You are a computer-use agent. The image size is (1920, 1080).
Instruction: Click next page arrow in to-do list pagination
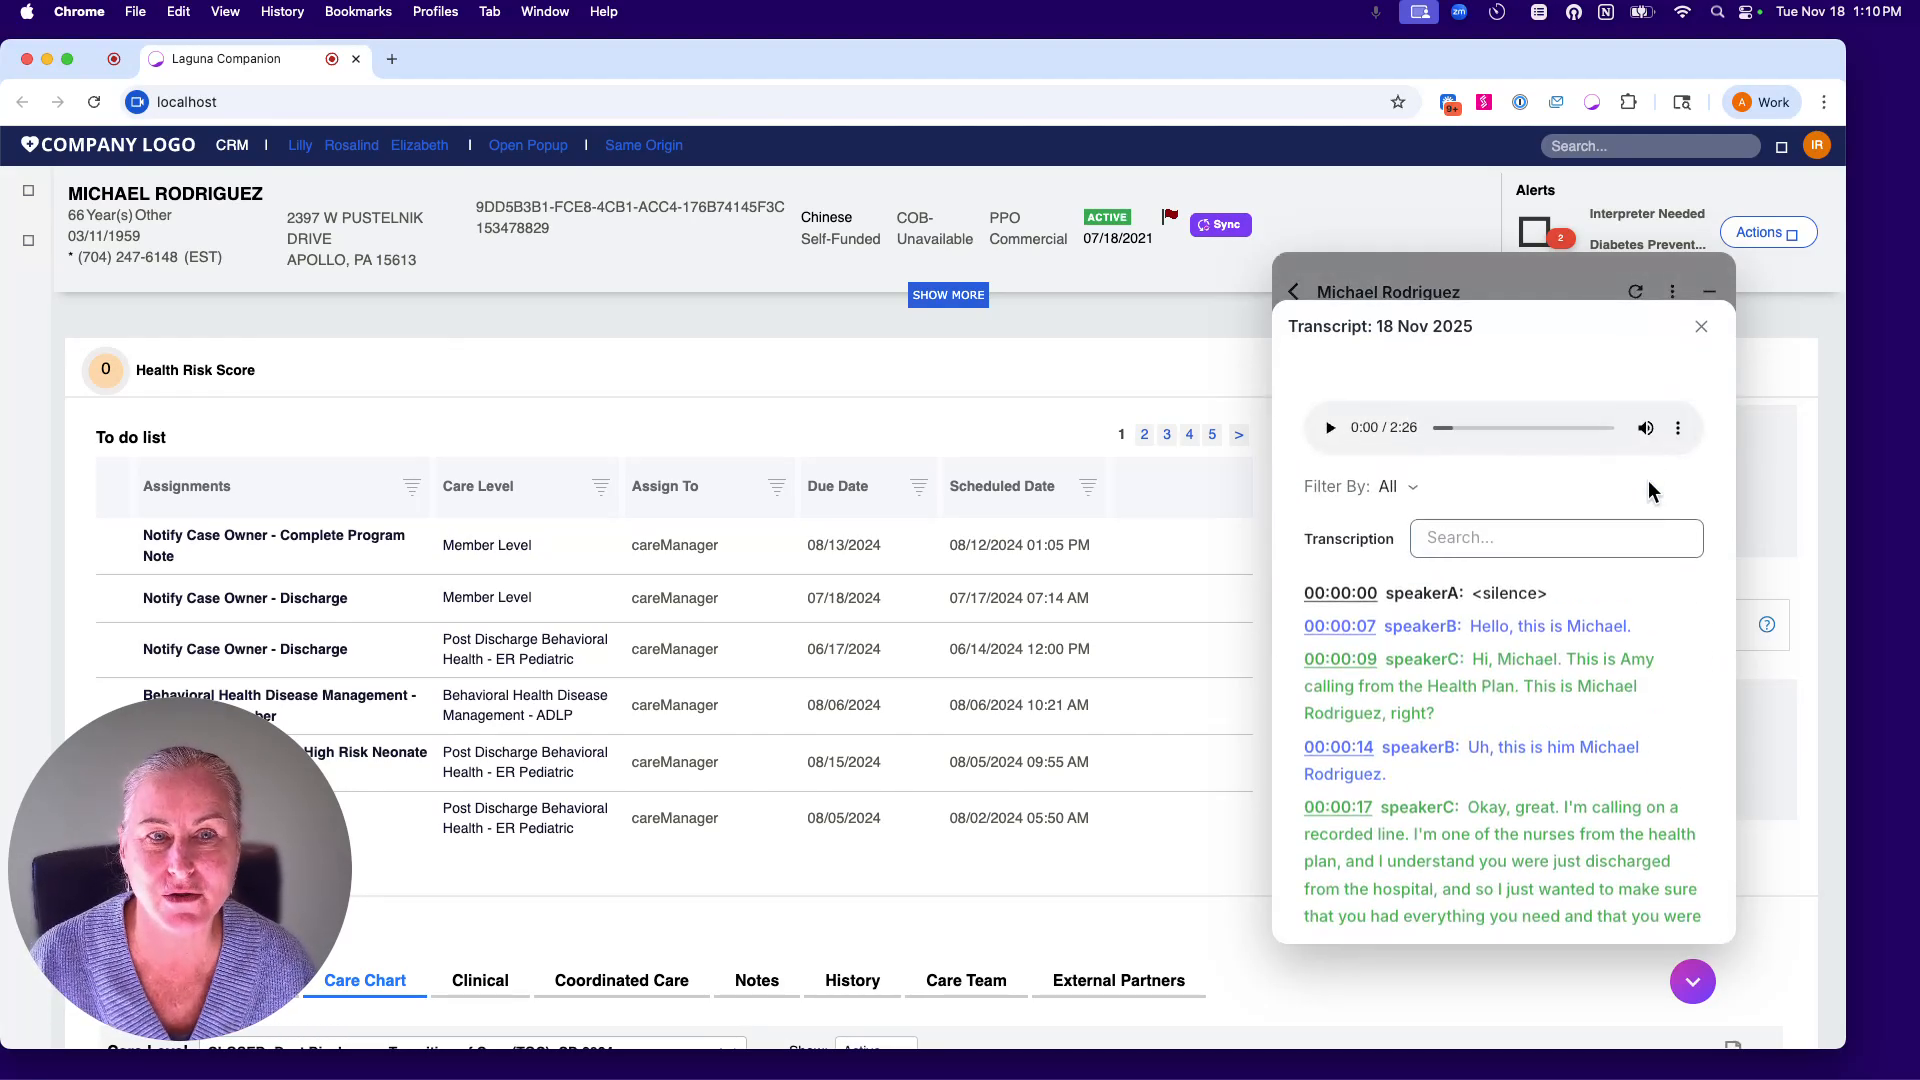click(1239, 435)
